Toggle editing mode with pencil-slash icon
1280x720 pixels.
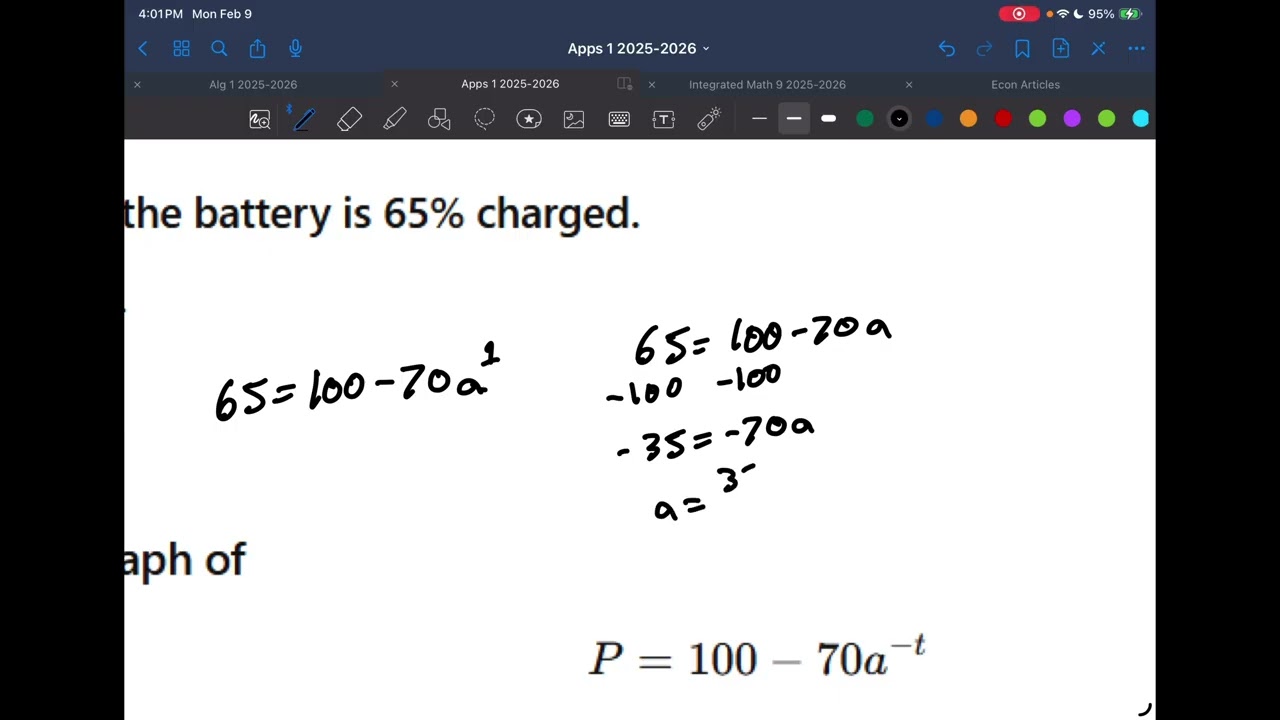(1098, 48)
